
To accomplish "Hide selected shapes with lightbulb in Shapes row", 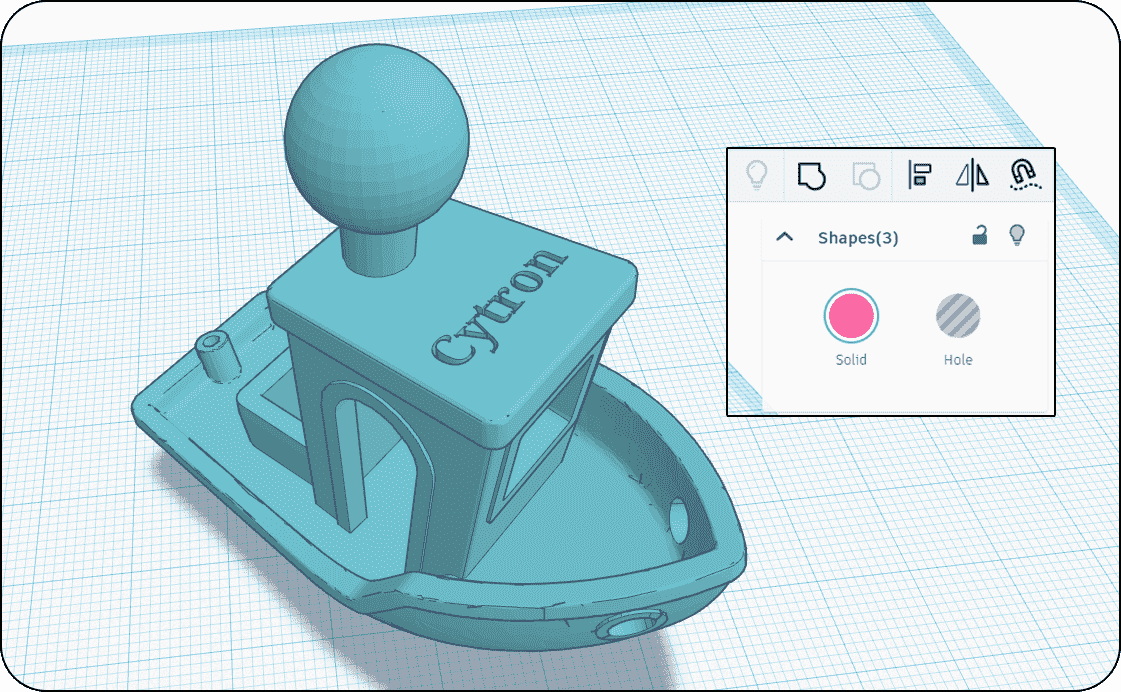I will (1017, 235).
